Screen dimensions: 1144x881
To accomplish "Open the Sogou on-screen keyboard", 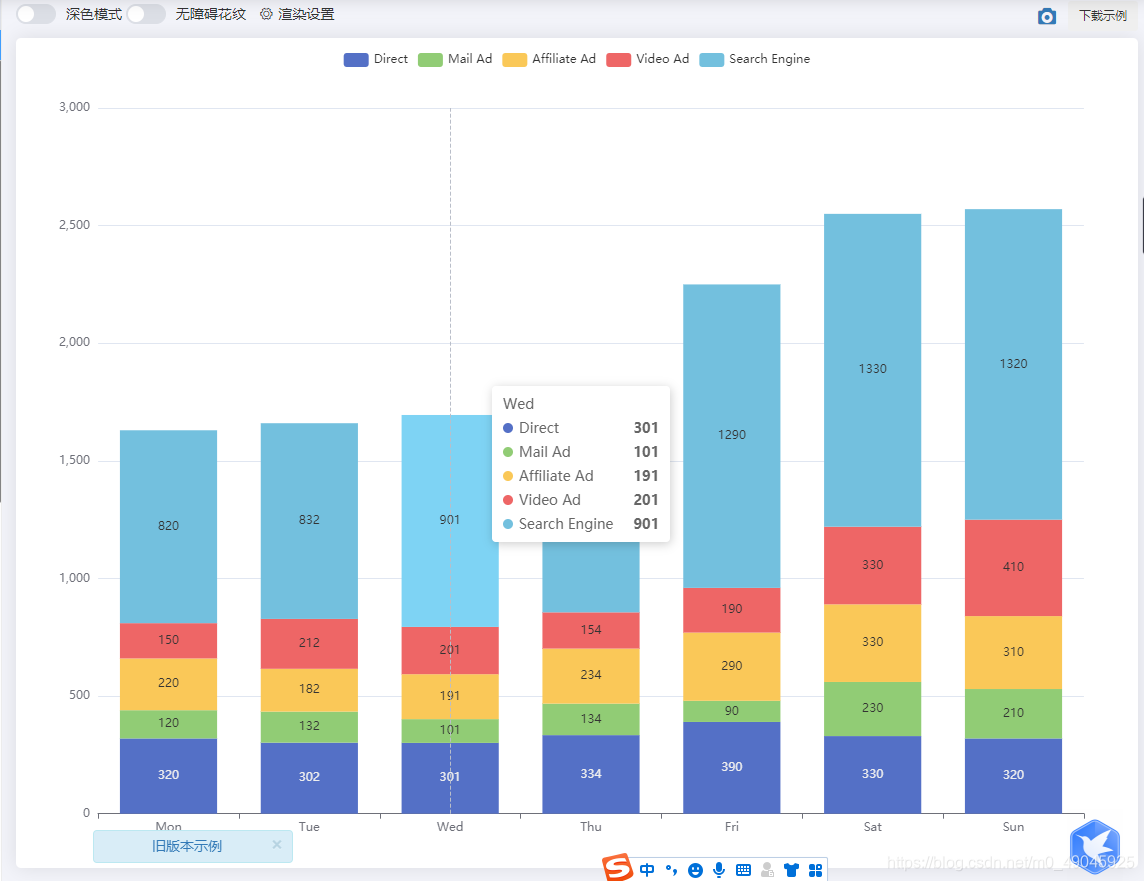I will point(742,869).
